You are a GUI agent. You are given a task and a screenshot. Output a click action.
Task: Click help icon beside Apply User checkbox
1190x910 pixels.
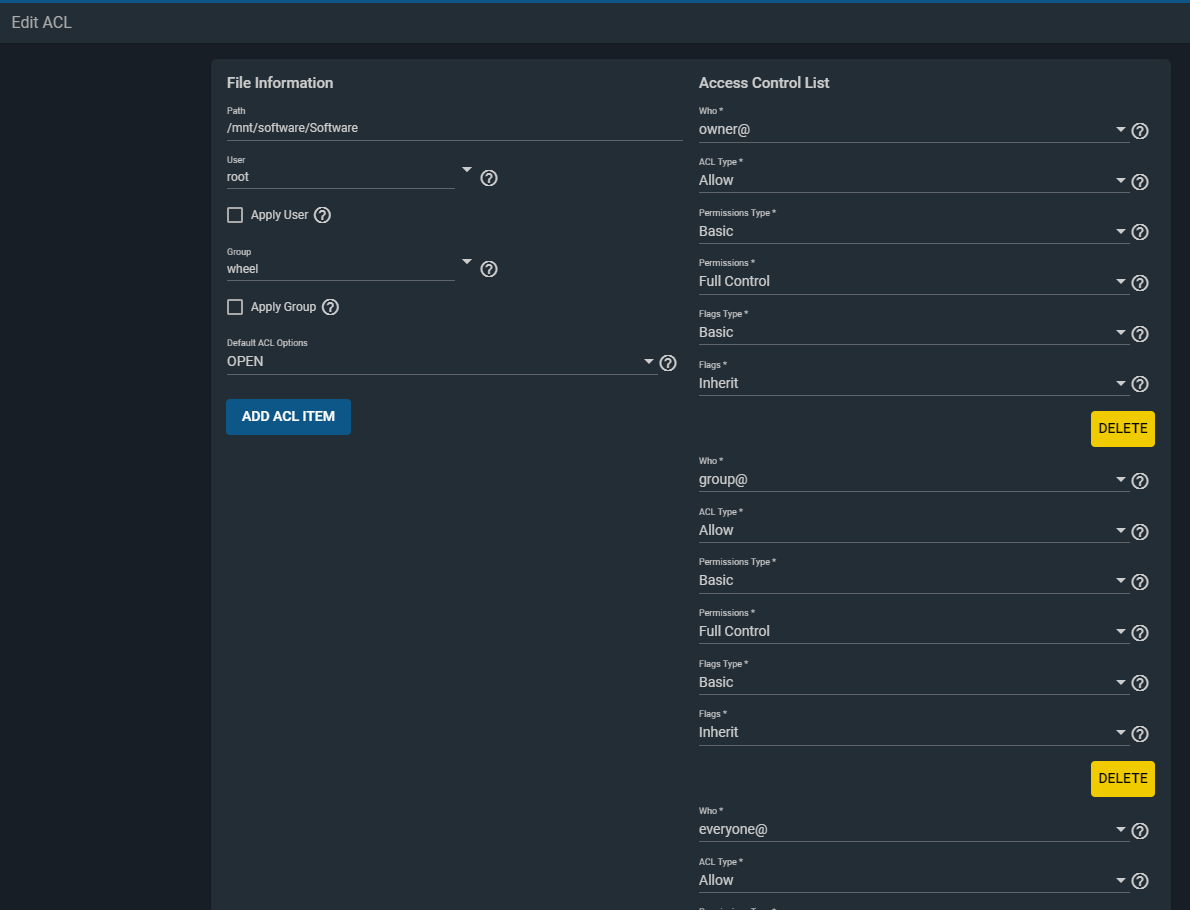(x=322, y=215)
